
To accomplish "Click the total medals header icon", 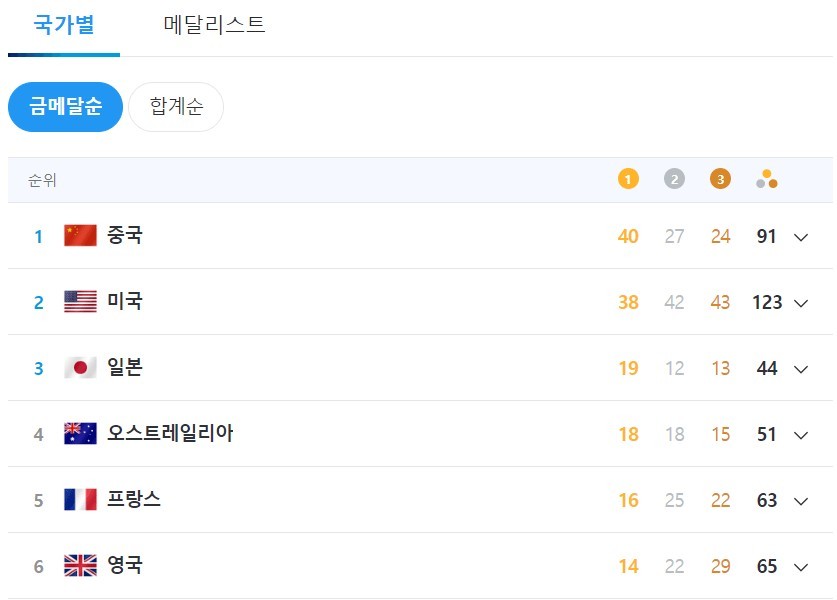I will 767,180.
